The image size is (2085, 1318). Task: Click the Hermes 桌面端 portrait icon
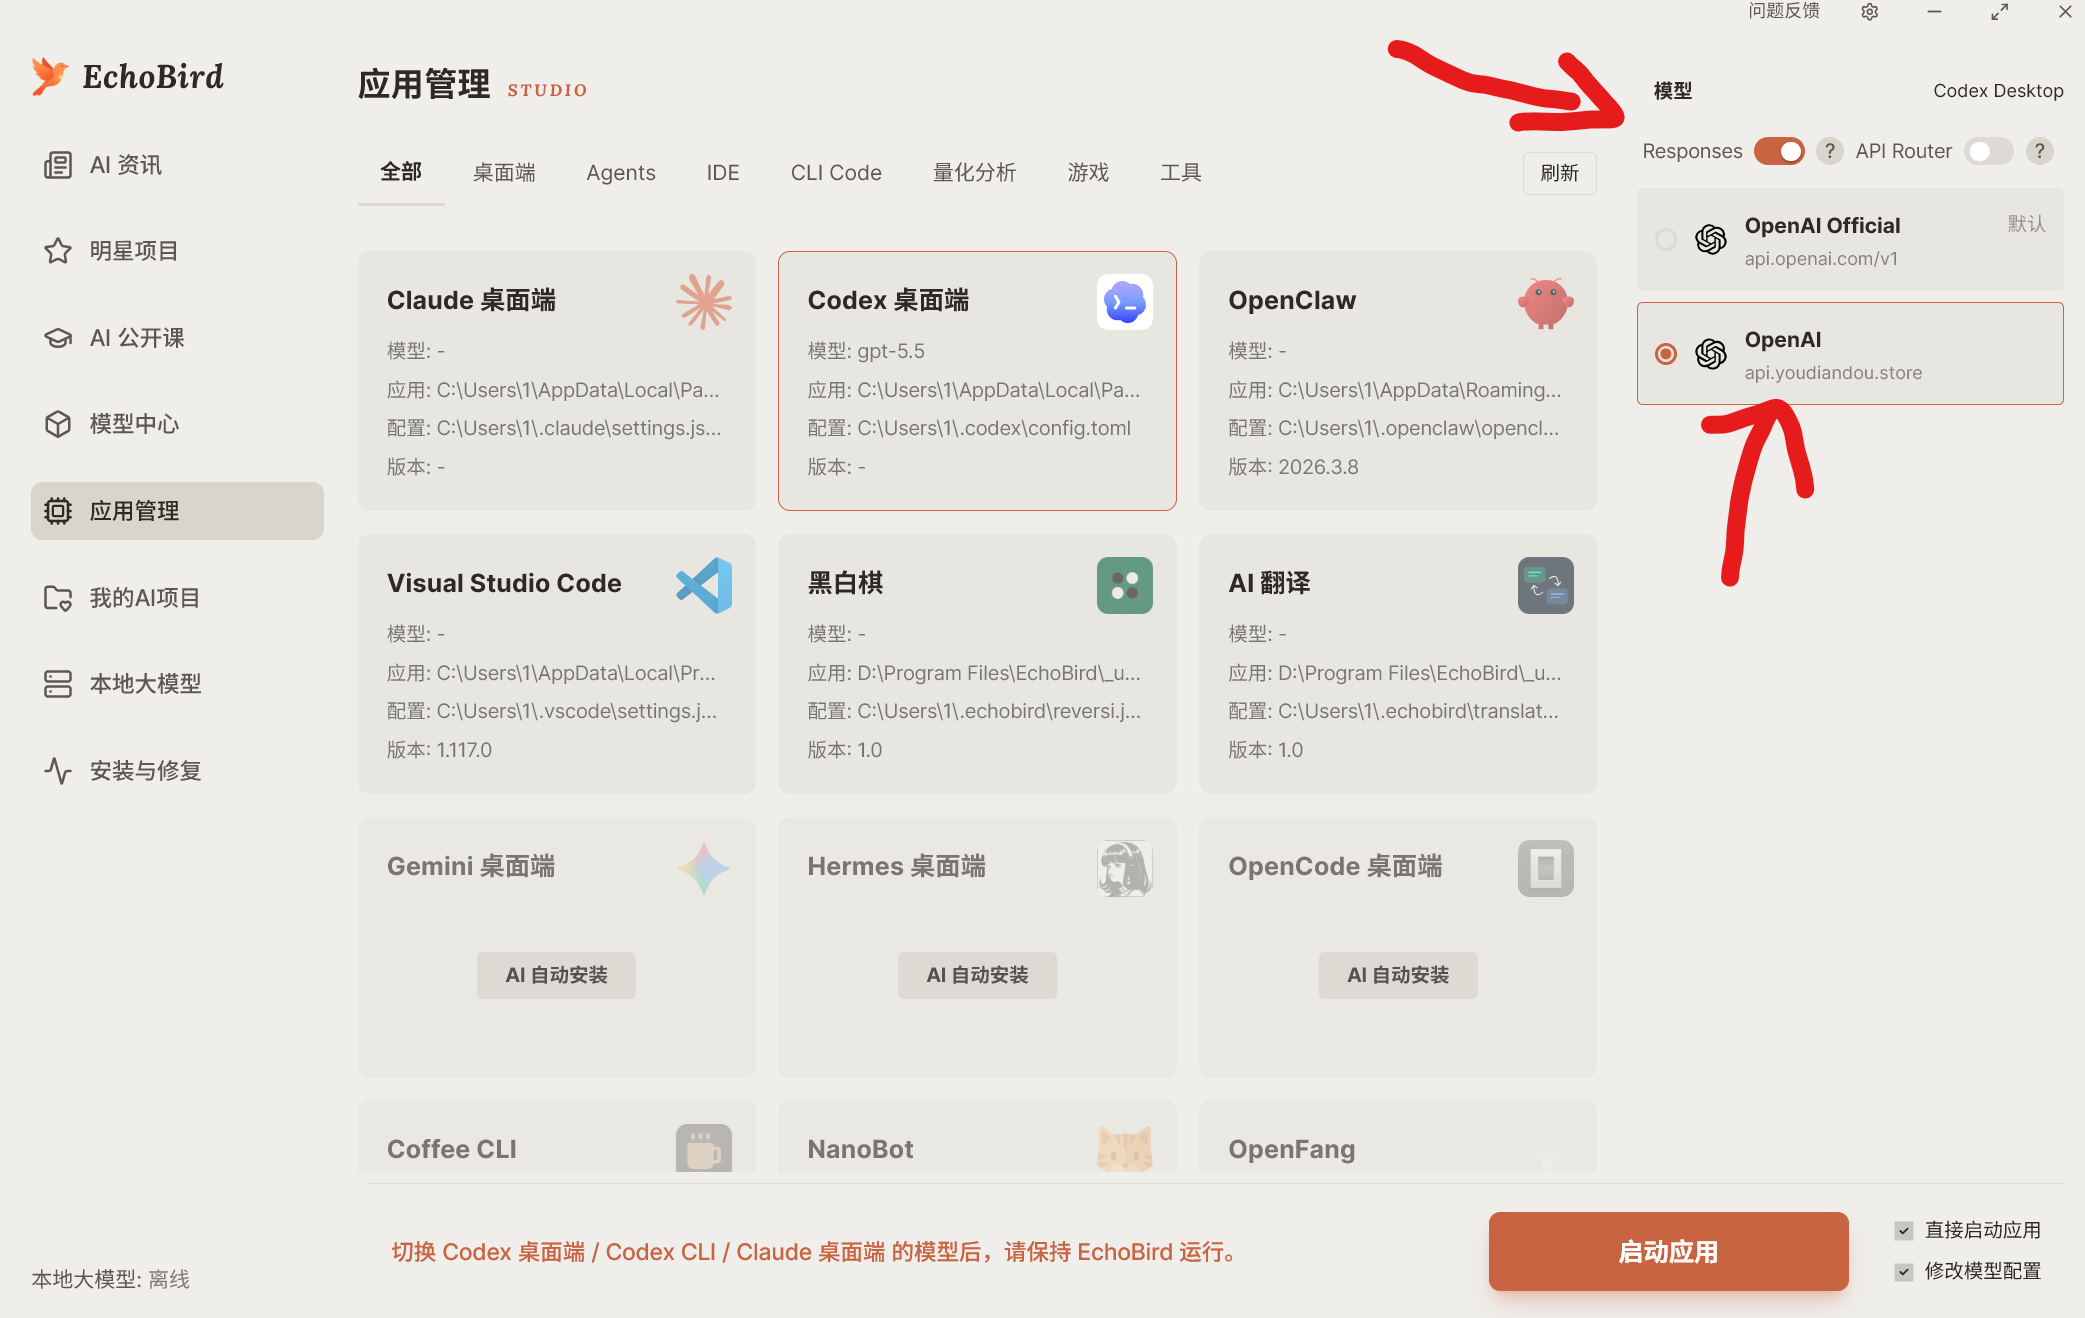(x=1125, y=868)
